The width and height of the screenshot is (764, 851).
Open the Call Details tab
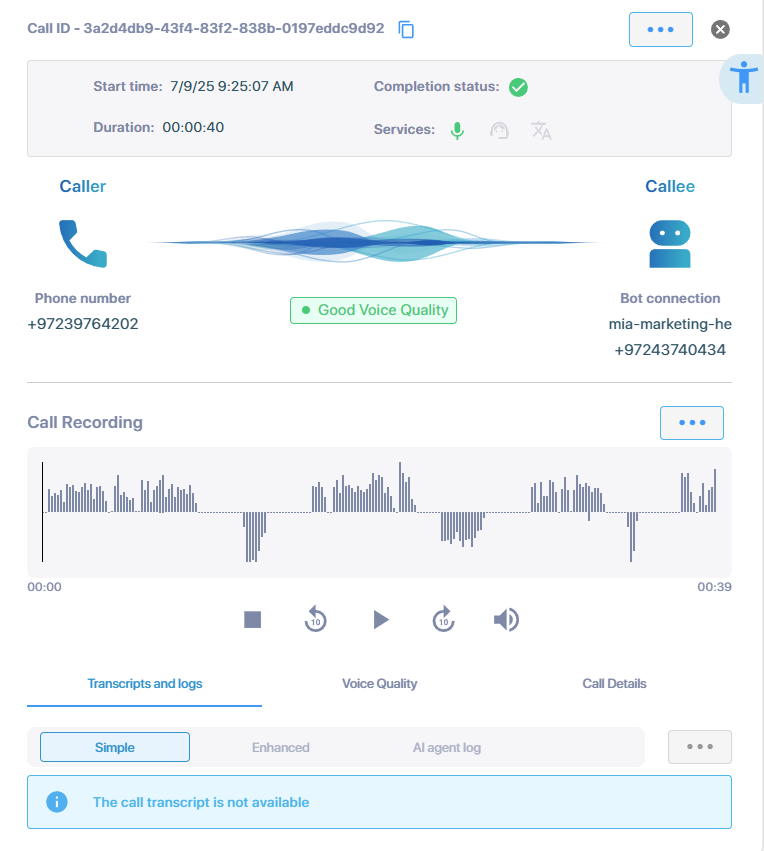coord(614,684)
